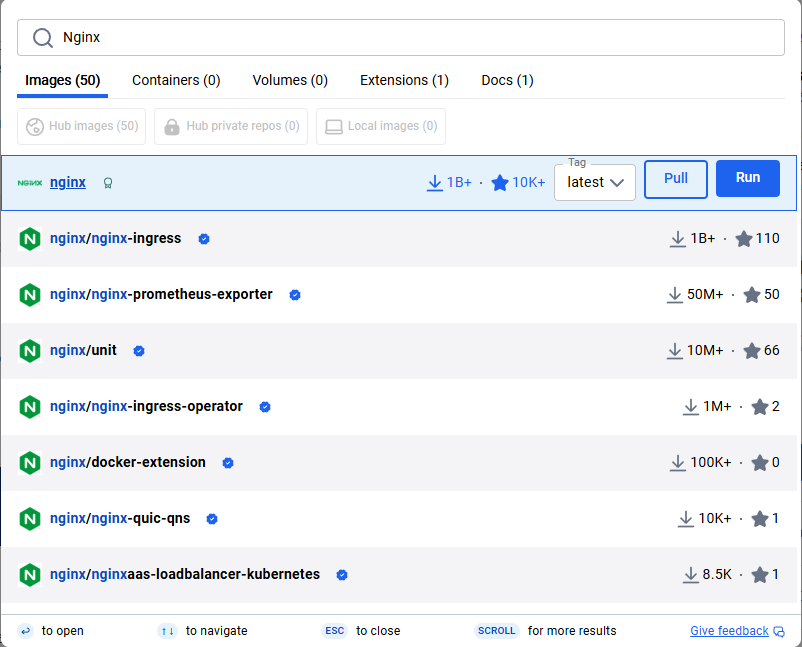Toggle the Hub images (50) filter

82,127
